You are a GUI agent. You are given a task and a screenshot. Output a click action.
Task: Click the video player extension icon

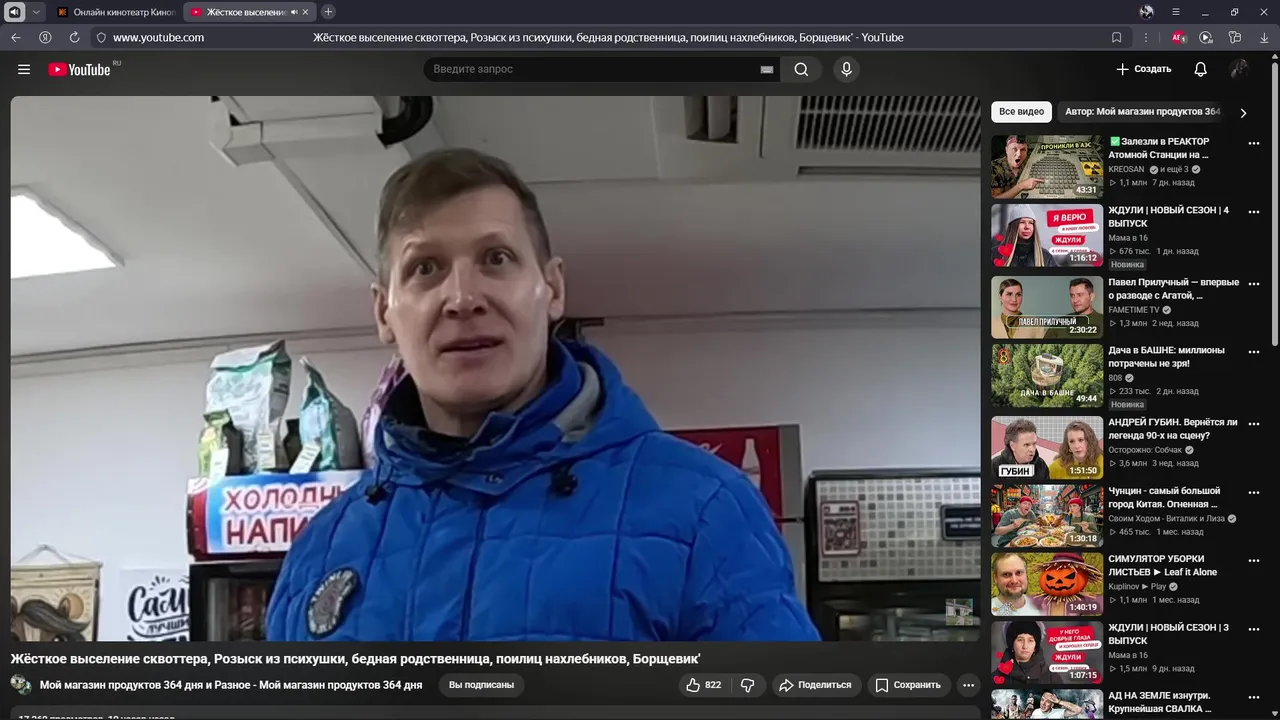click(1206, 37)
